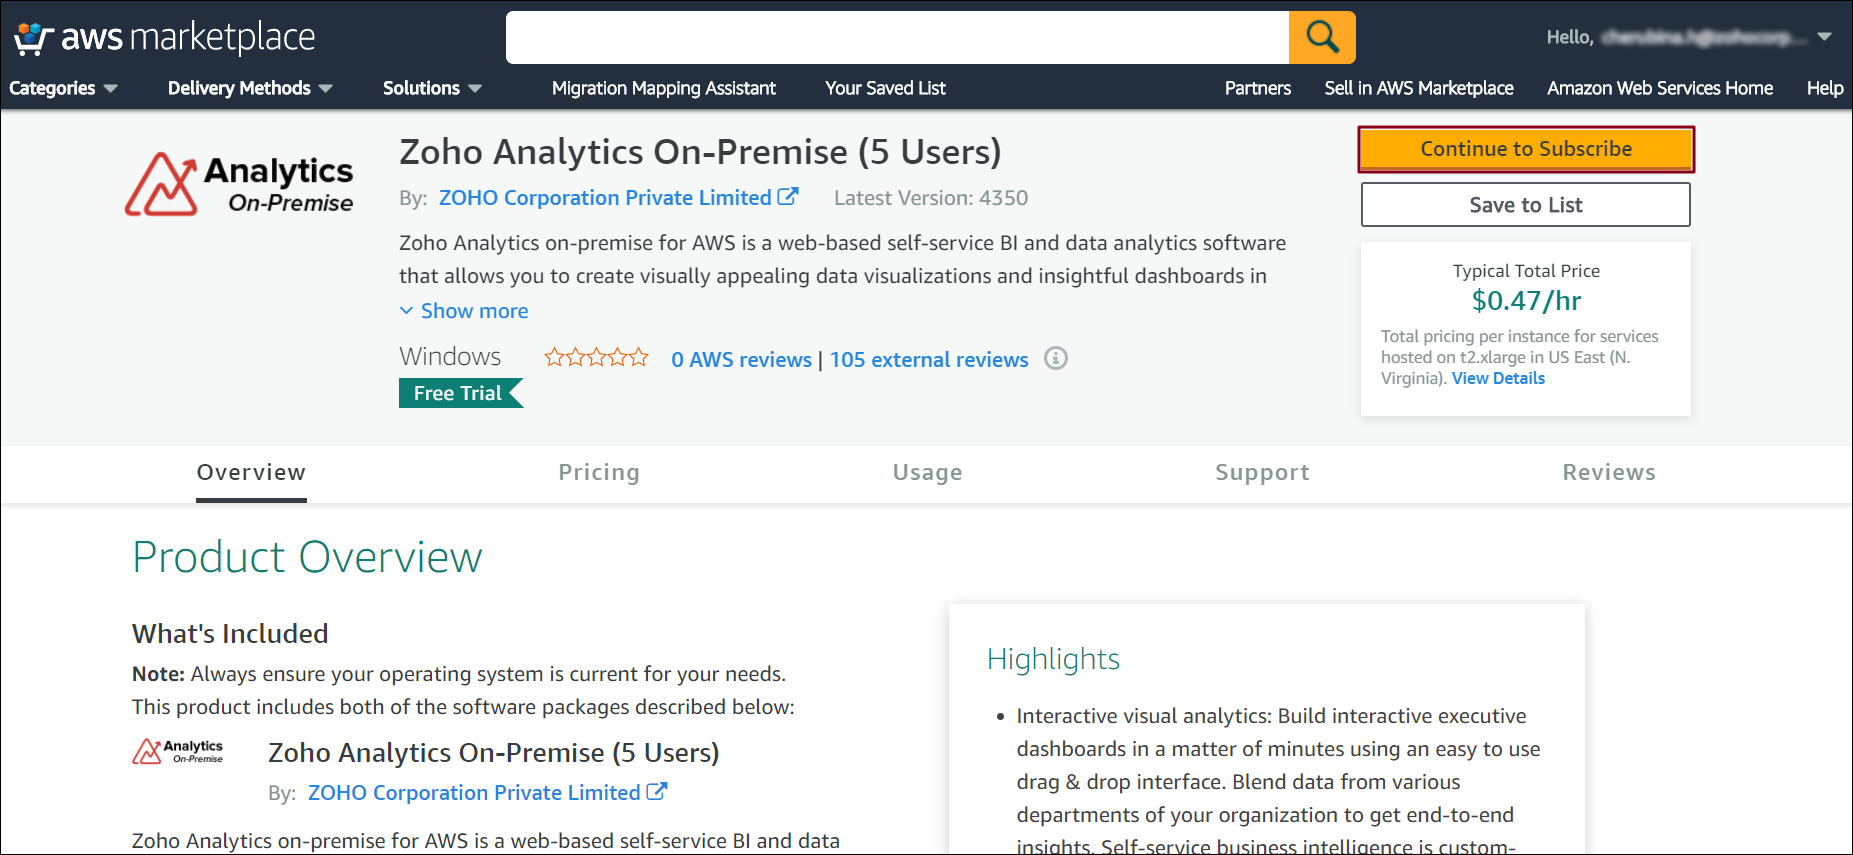Viewport: 1853px width, 855px height.
Task: Switch to the Reviews tab
Action: click(x=1608, y=473)
